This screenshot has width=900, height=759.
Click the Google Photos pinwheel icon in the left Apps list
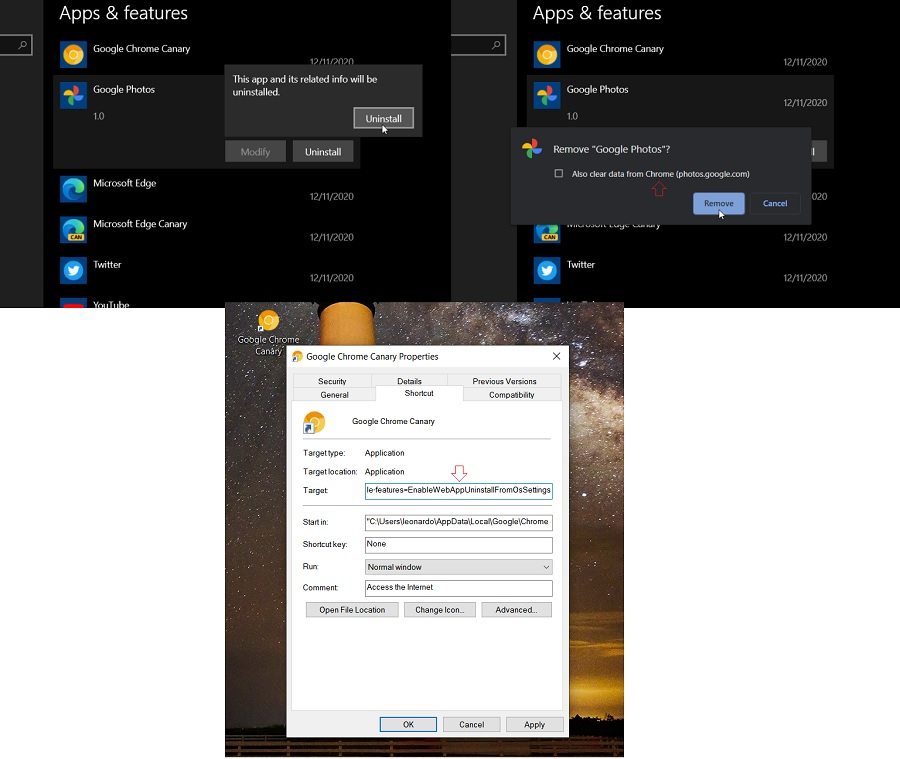click(73, 95)
